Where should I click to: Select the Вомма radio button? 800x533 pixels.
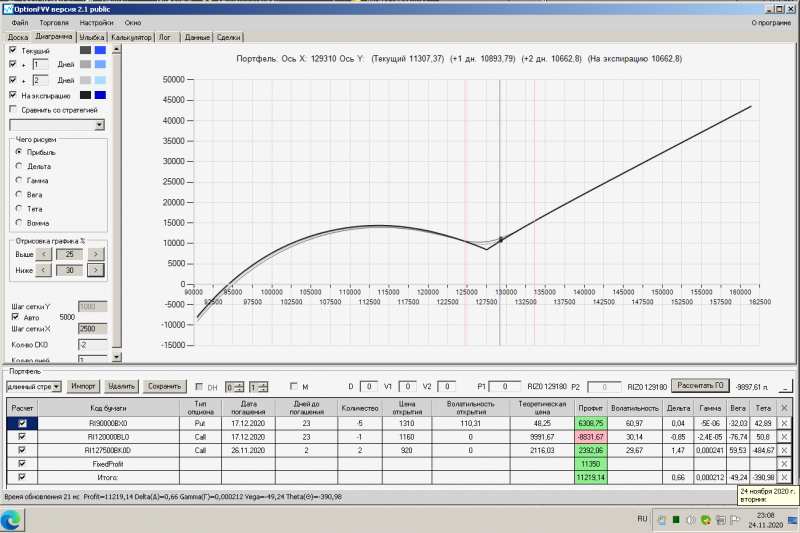(19, 222)
